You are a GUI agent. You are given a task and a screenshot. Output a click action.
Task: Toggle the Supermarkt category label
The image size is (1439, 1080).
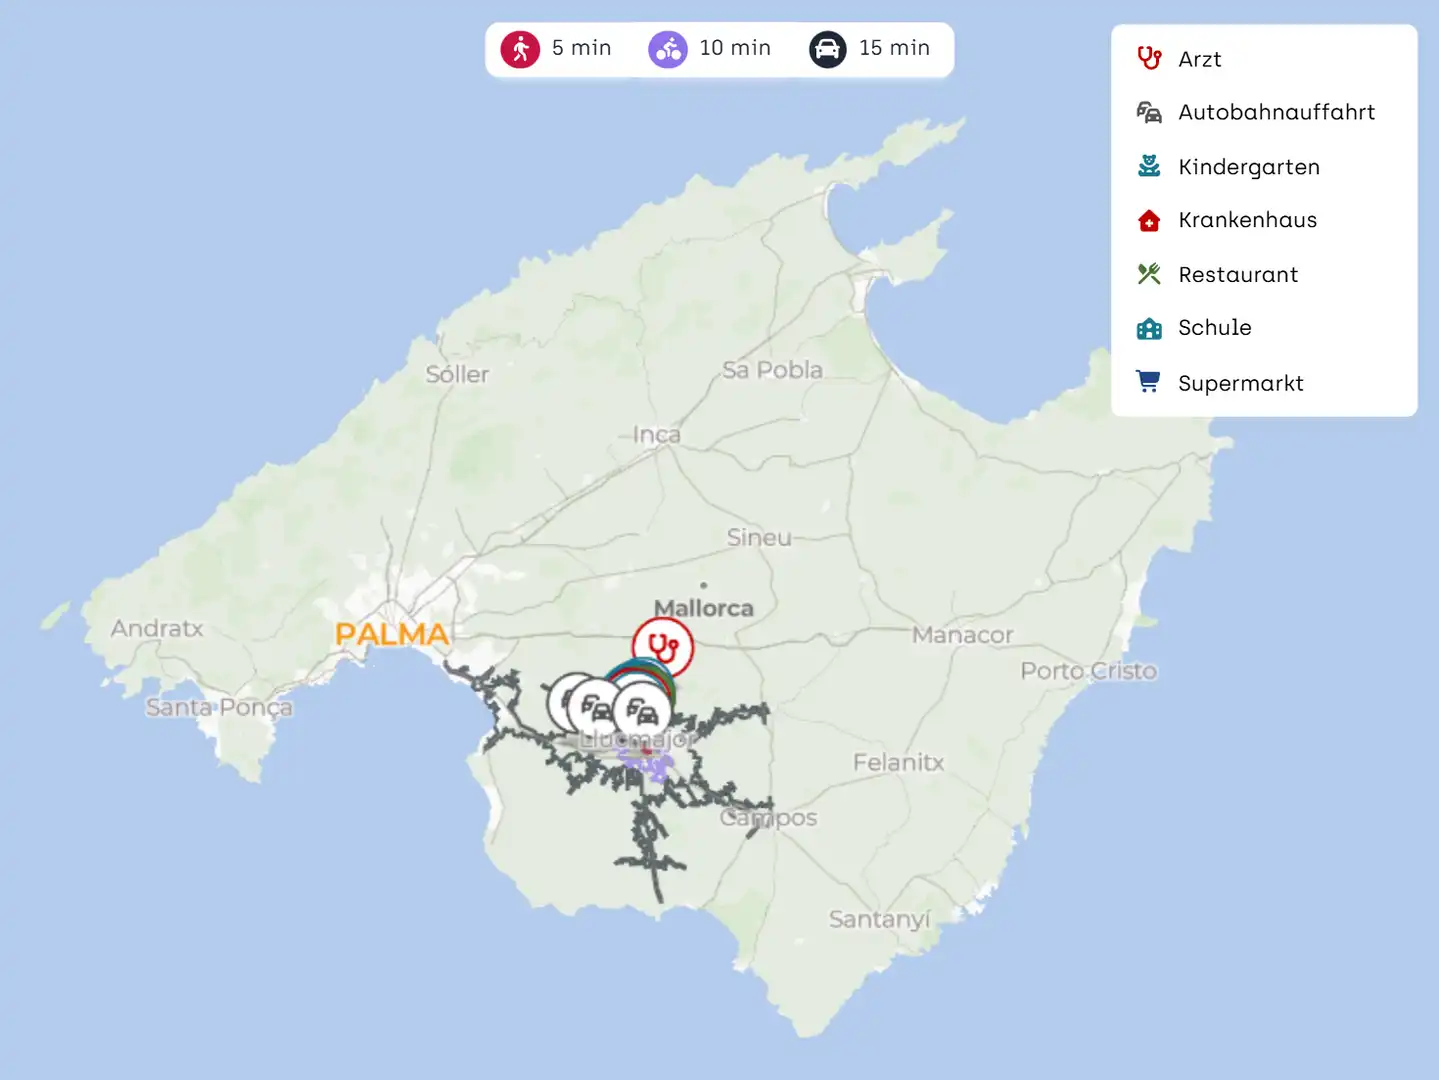coord(1241,383)
